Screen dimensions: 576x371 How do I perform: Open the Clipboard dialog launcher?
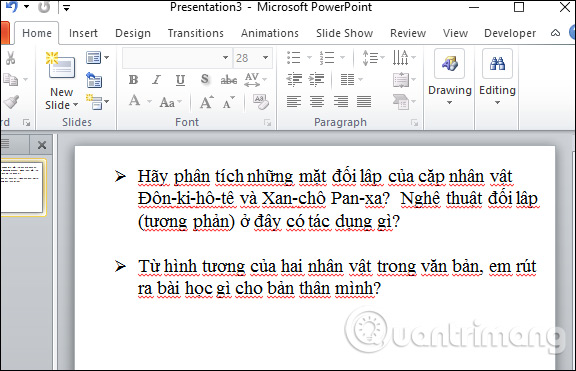[x=26, y=122]
